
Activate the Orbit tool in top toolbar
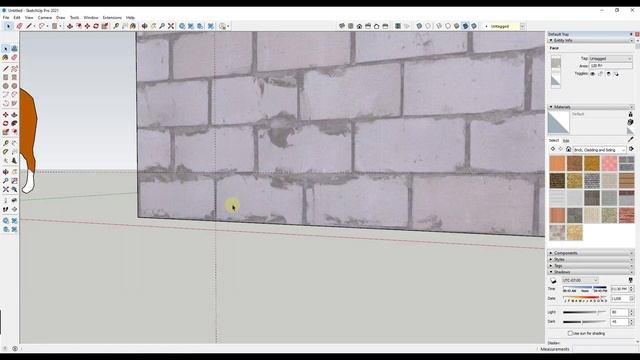coord(144,26)
